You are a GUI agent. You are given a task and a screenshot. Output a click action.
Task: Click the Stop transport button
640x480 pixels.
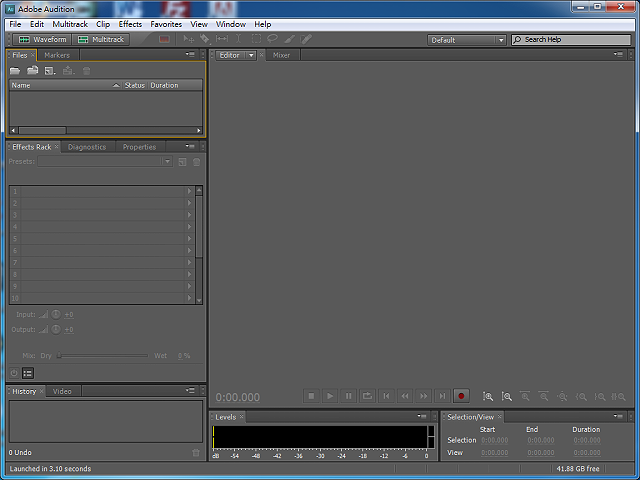(x=311, y=396)
